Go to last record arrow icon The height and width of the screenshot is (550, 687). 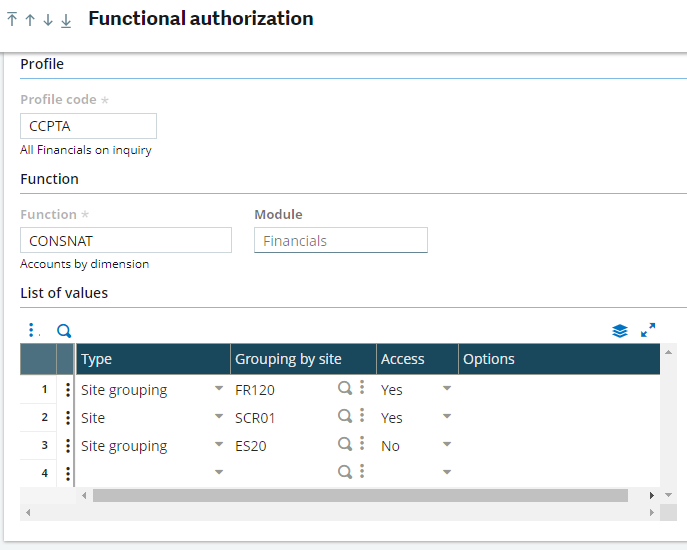point(66,20)
